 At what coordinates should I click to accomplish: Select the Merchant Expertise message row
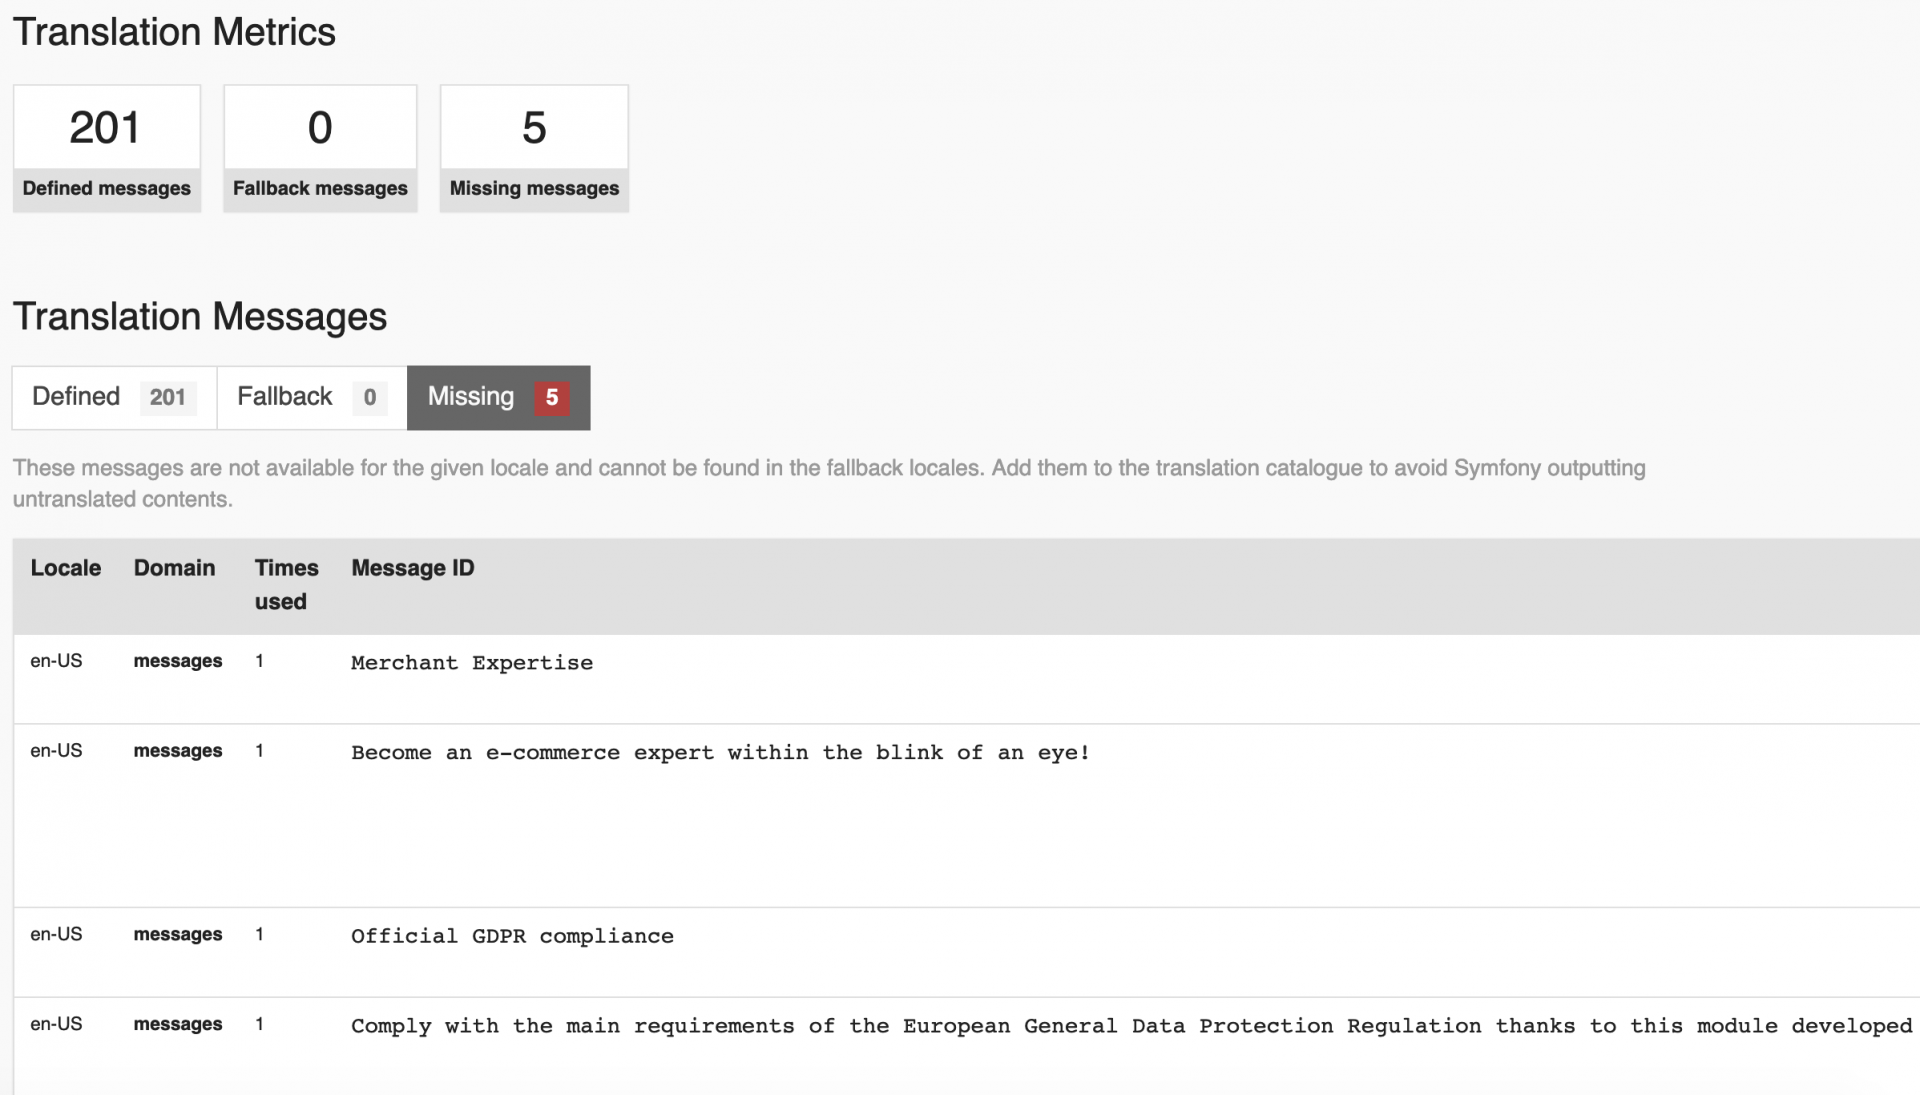(x=472, y=663)
